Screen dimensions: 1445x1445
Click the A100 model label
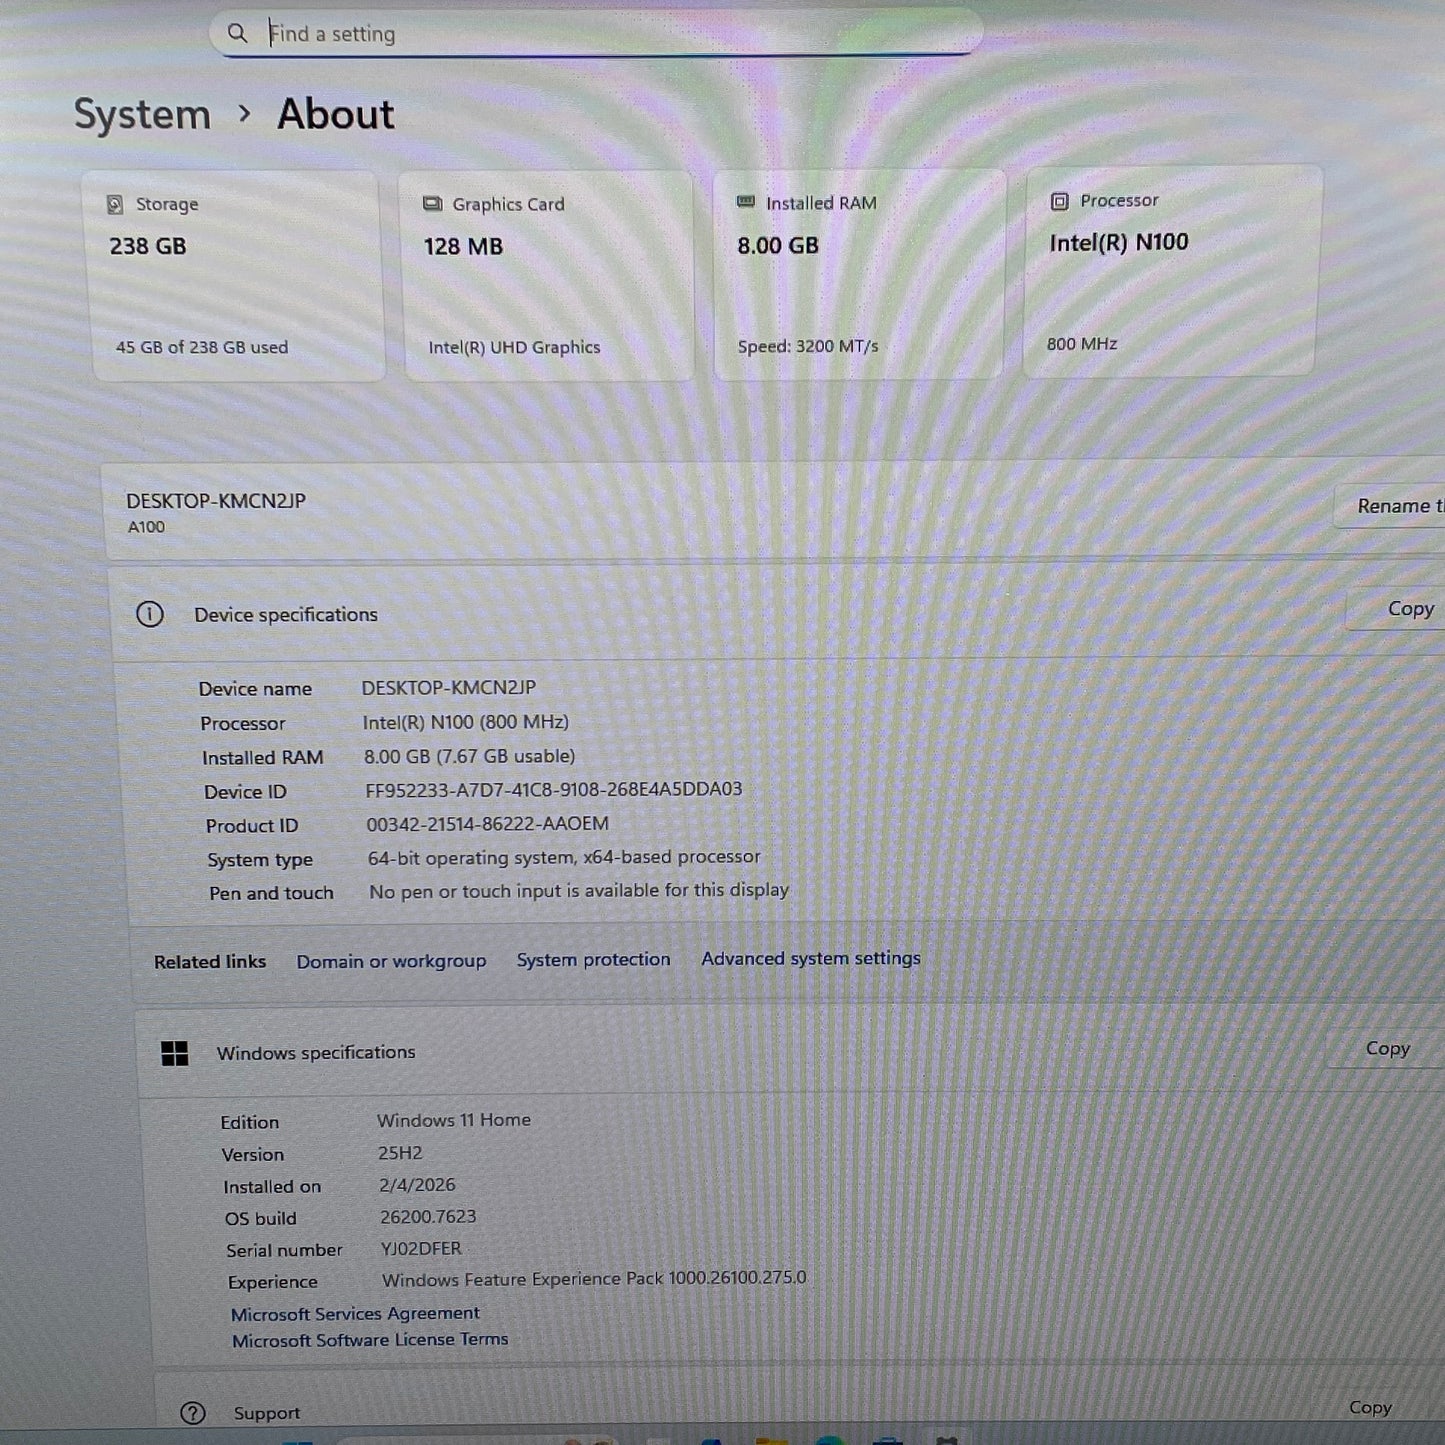click(x=146, y=527)
